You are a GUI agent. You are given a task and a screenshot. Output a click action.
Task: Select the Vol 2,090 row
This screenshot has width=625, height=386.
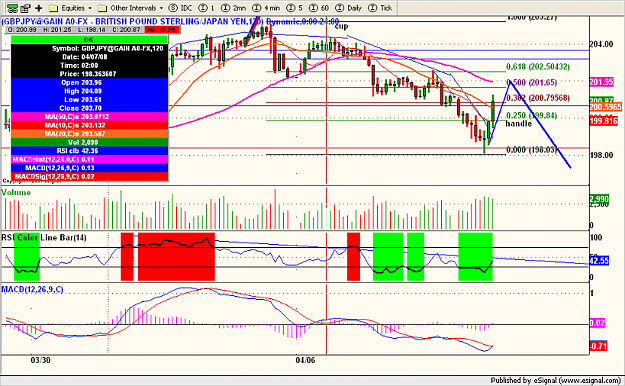pos(89,142)
